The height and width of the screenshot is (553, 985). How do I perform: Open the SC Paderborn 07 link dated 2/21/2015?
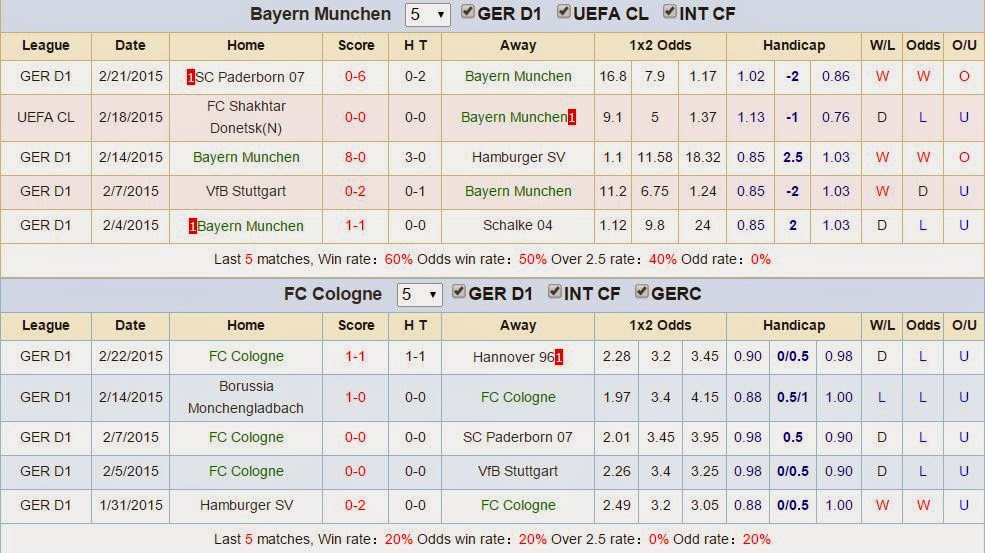[x=250, y=77]
